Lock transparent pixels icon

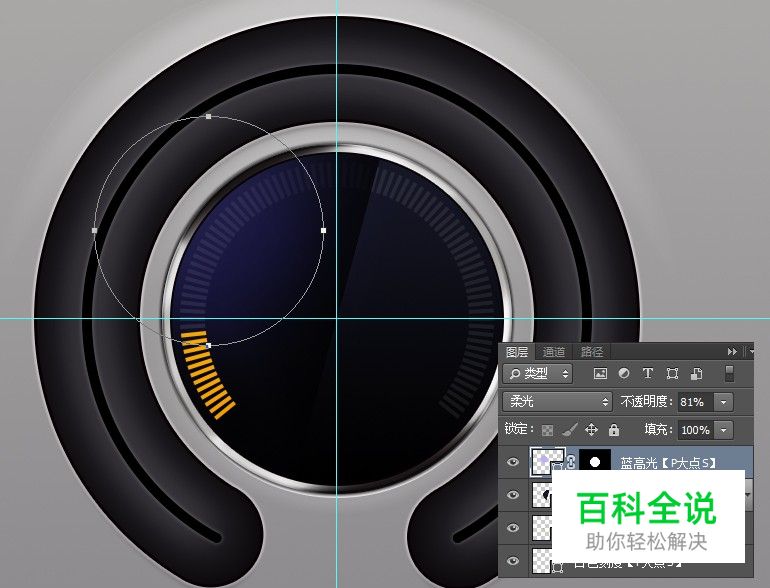[x=547, y=430]
